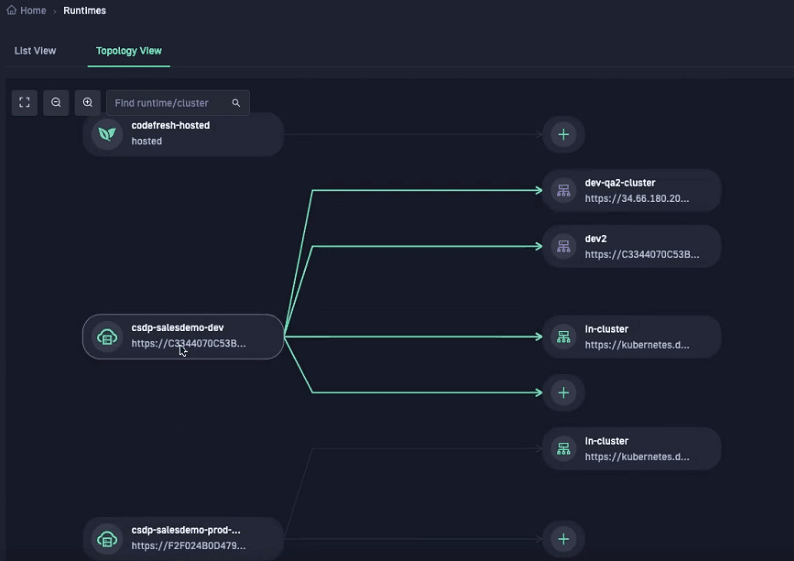Click the dev2 https://C3344070C53B... URL
Viewport: 794px width, 561px height.
642,254
